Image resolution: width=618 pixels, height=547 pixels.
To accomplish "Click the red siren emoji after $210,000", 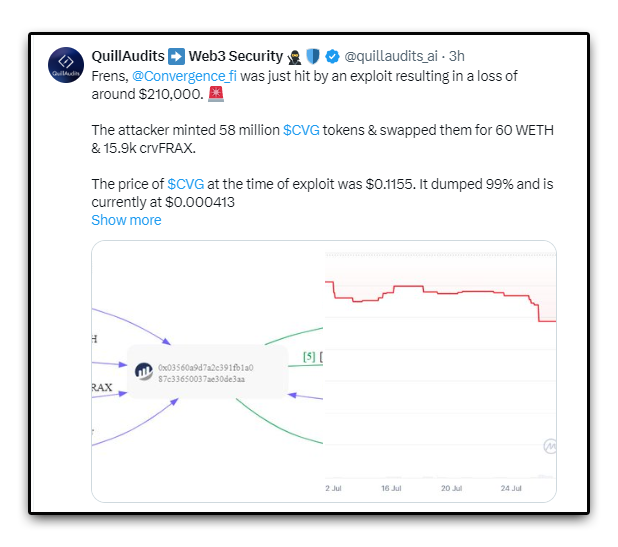I will 216,94.
